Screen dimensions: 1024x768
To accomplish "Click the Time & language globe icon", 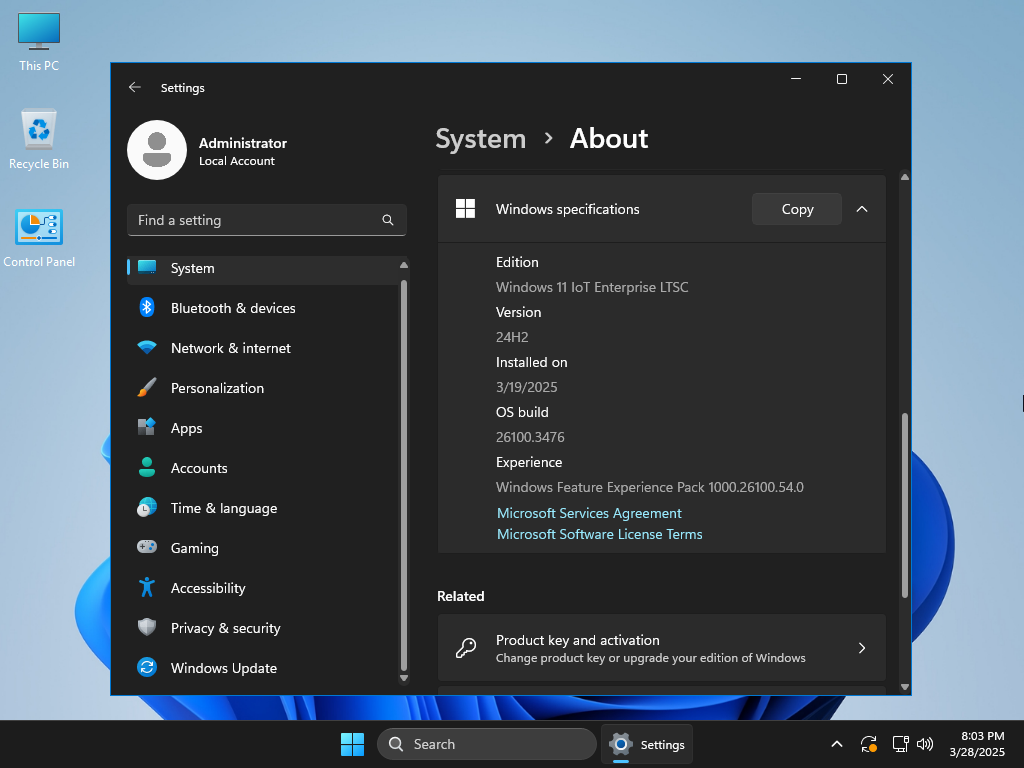I will click(147, 507).
